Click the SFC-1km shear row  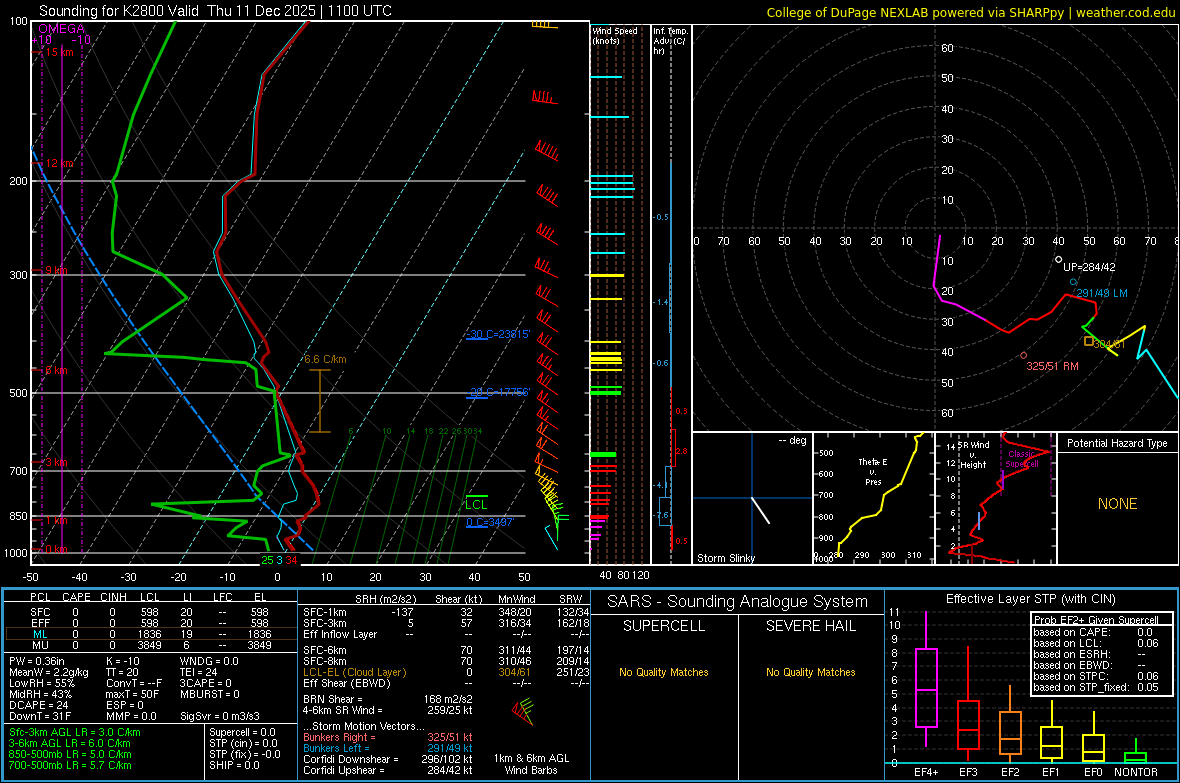[446, 612]
